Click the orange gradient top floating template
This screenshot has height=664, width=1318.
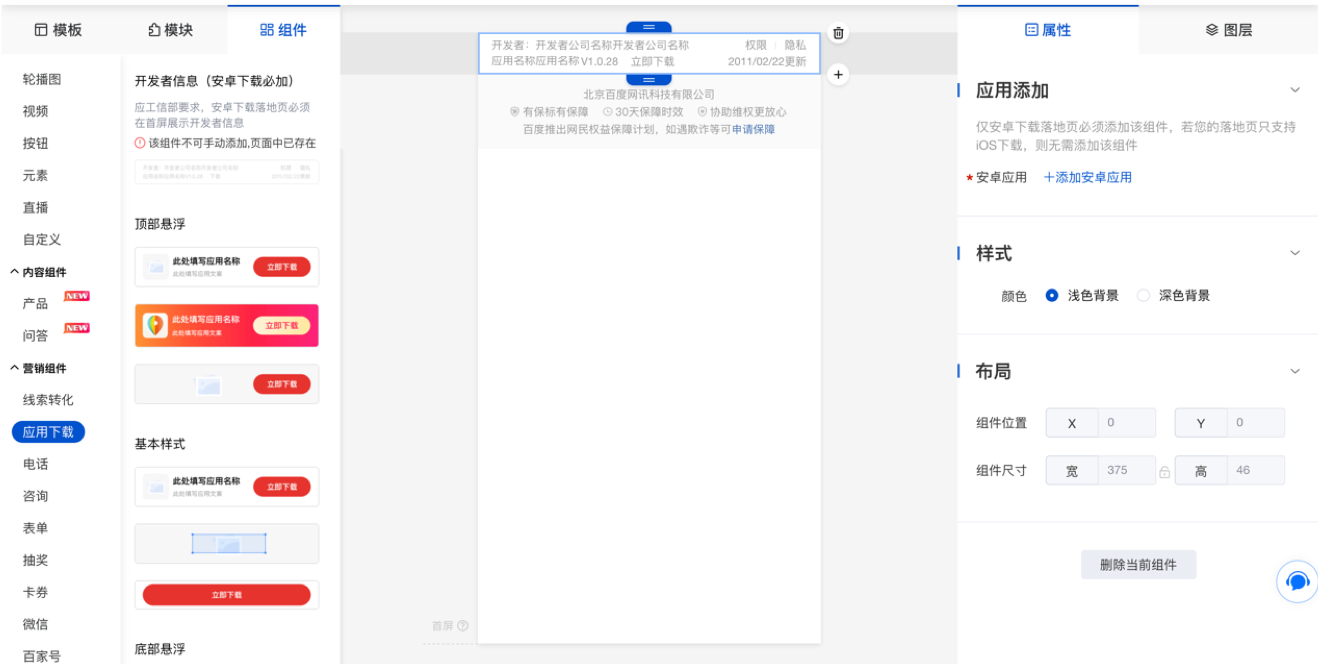[x=227, y=326]
